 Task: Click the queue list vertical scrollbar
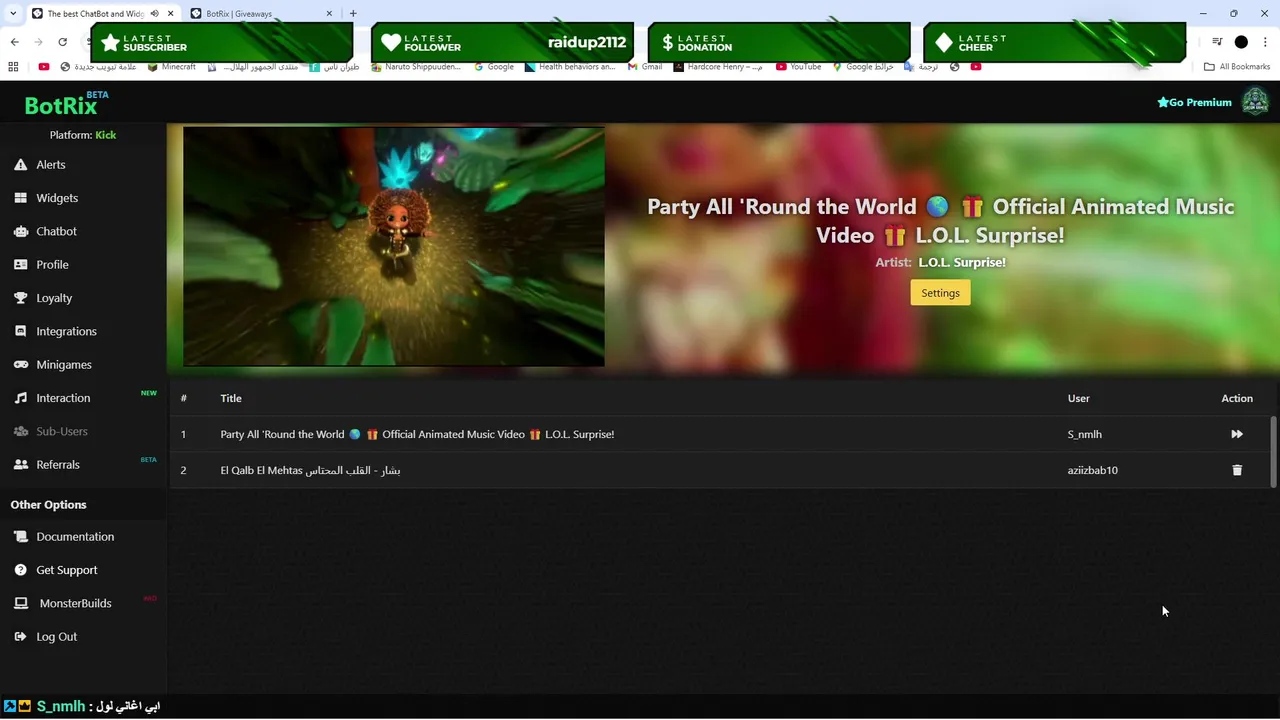tap(1273, 450)
